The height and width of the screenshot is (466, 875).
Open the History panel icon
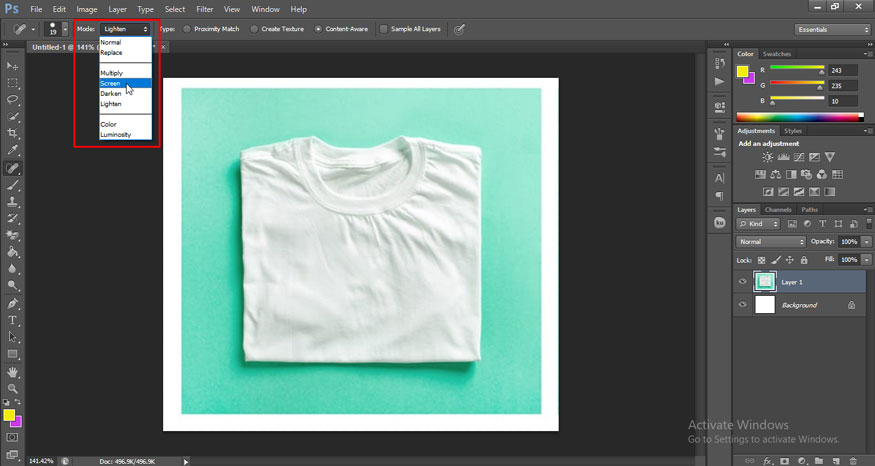tap(719, 64)
